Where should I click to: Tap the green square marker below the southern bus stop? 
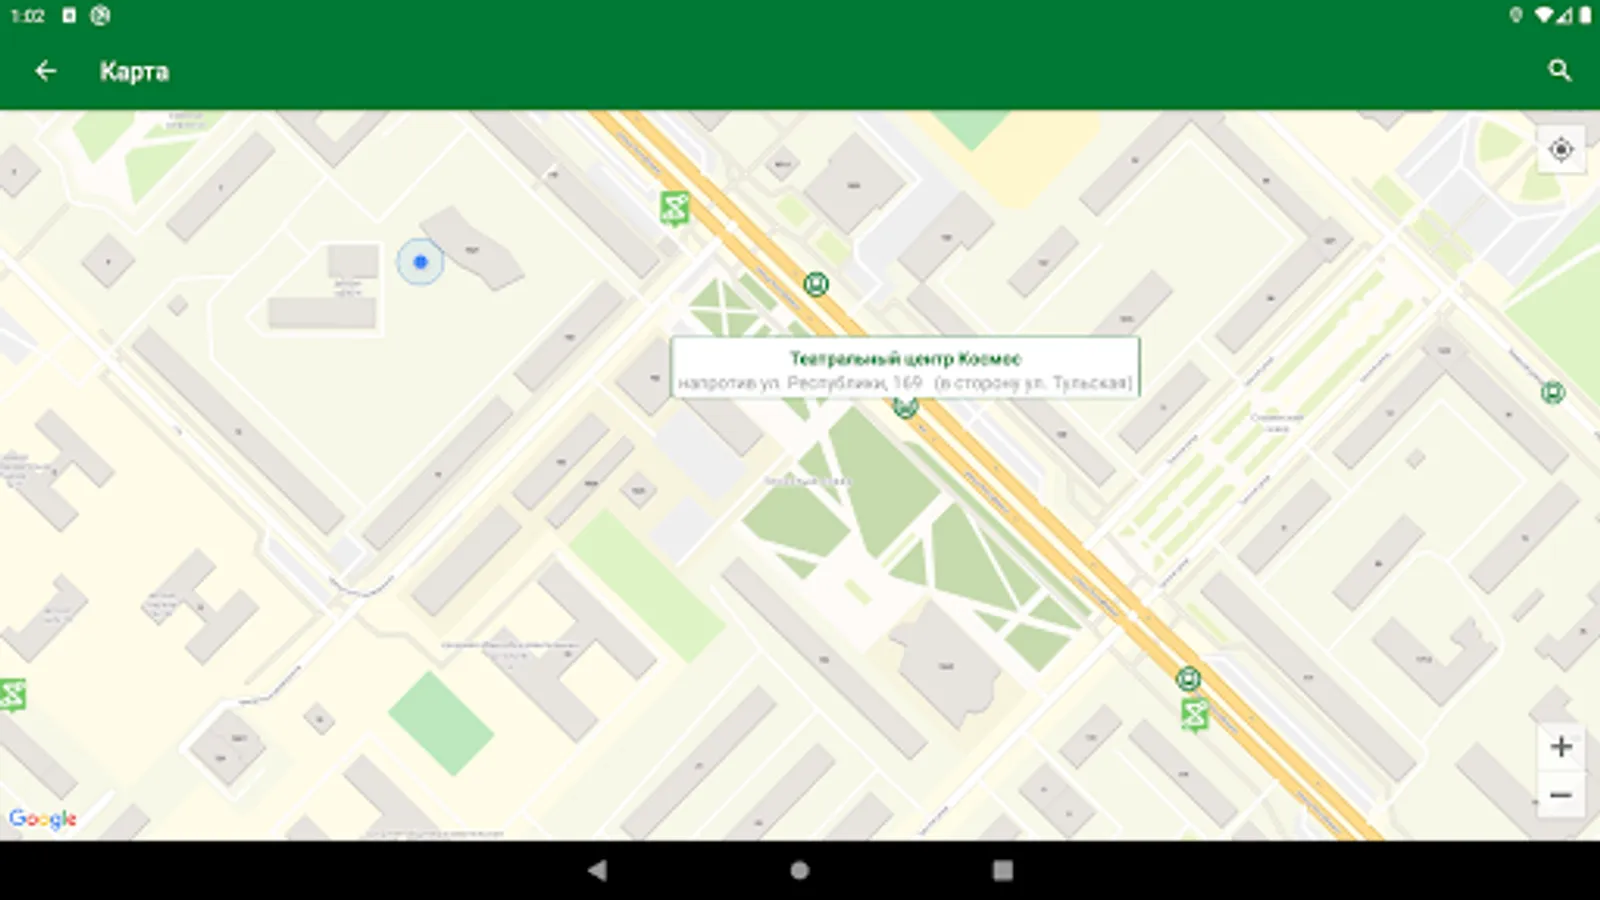point(1194,715)
